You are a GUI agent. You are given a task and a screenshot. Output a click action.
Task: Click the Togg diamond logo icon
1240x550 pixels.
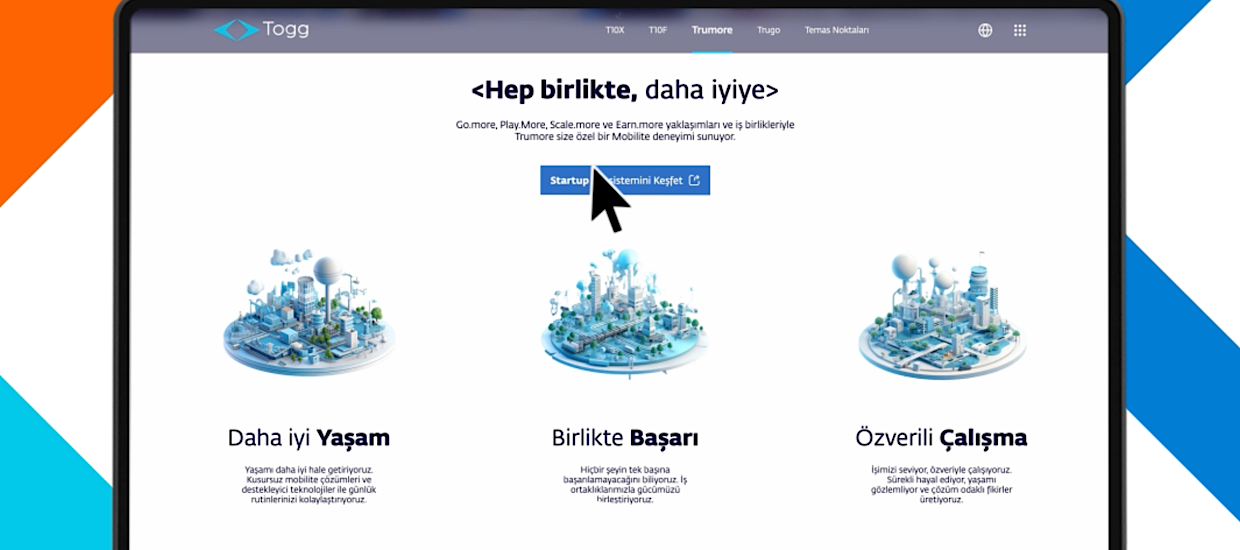click(x=236, y=30)
